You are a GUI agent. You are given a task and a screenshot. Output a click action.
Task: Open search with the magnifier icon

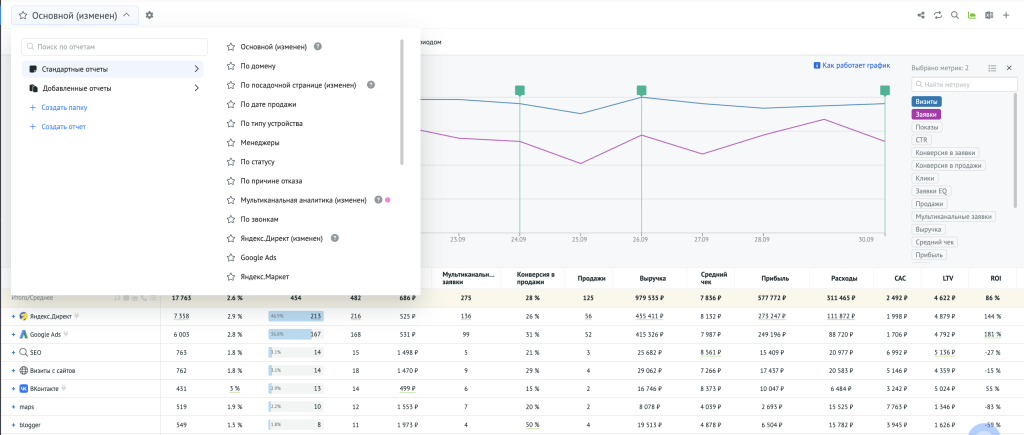(955, 16)
